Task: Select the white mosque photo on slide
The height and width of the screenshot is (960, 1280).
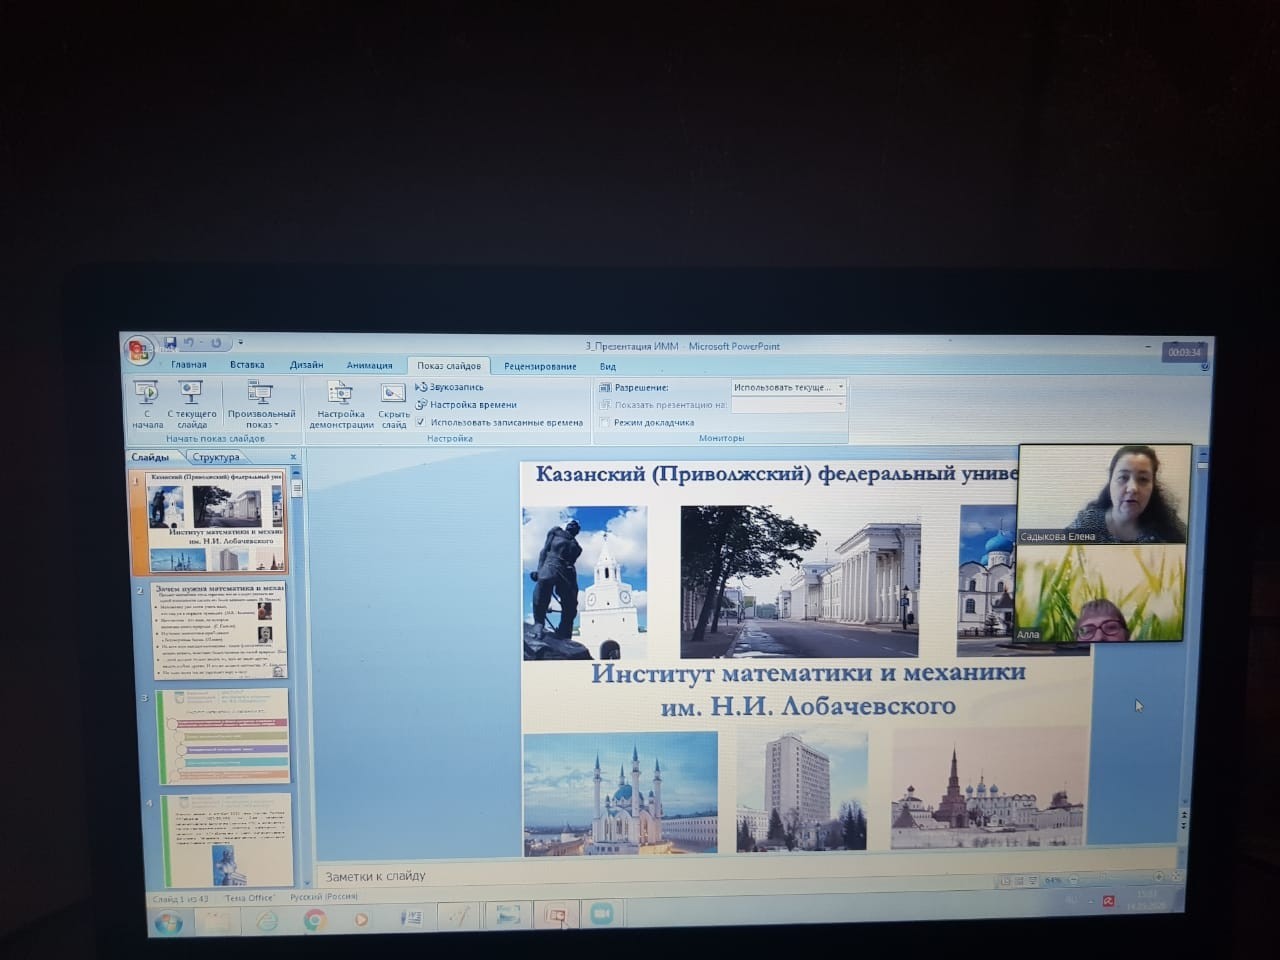Action: tap(621, 794)
